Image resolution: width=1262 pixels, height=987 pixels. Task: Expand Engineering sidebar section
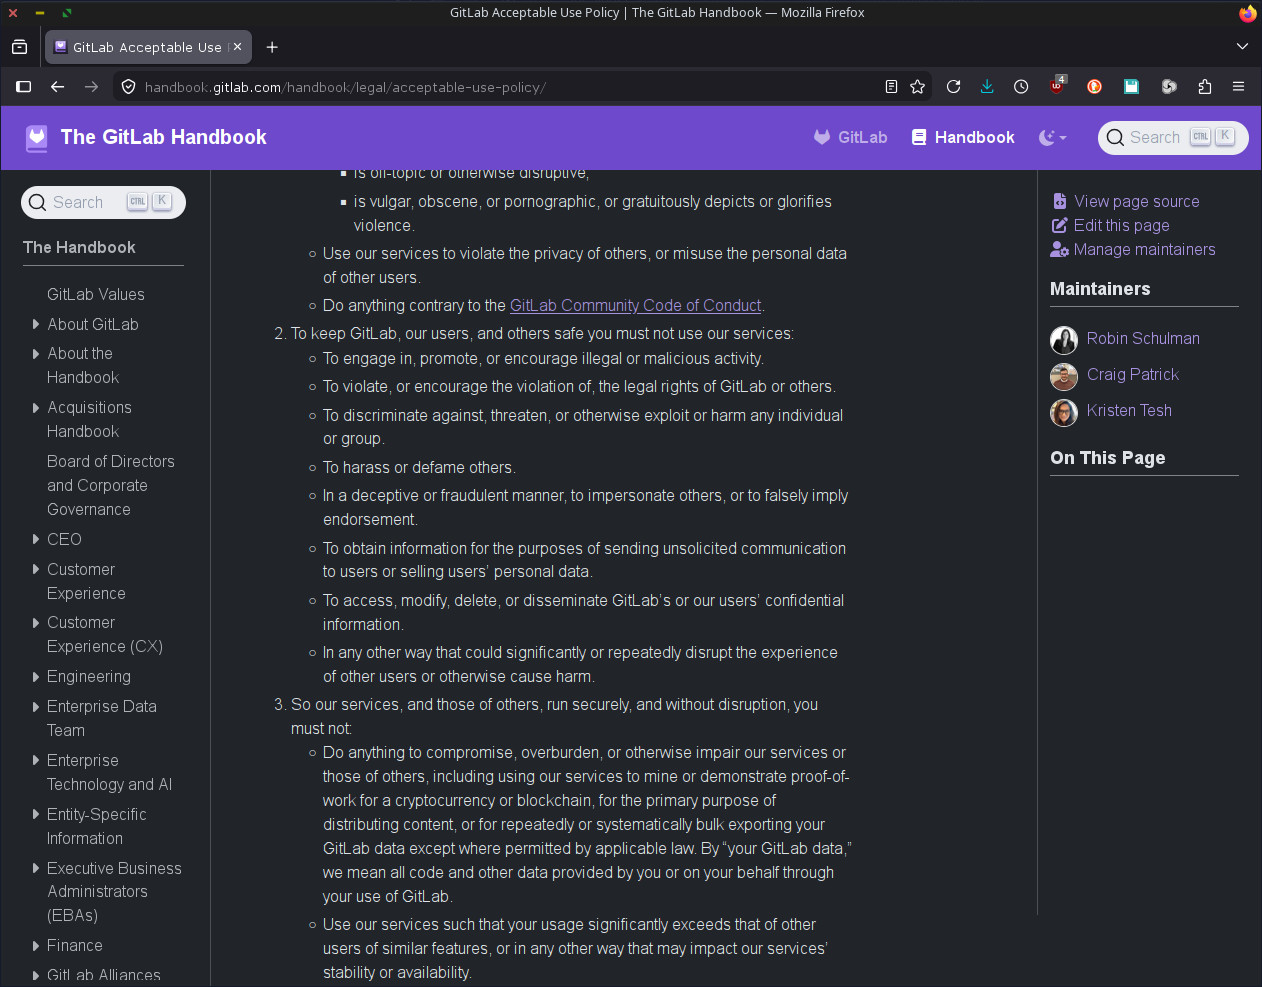(x=36, y=676)
